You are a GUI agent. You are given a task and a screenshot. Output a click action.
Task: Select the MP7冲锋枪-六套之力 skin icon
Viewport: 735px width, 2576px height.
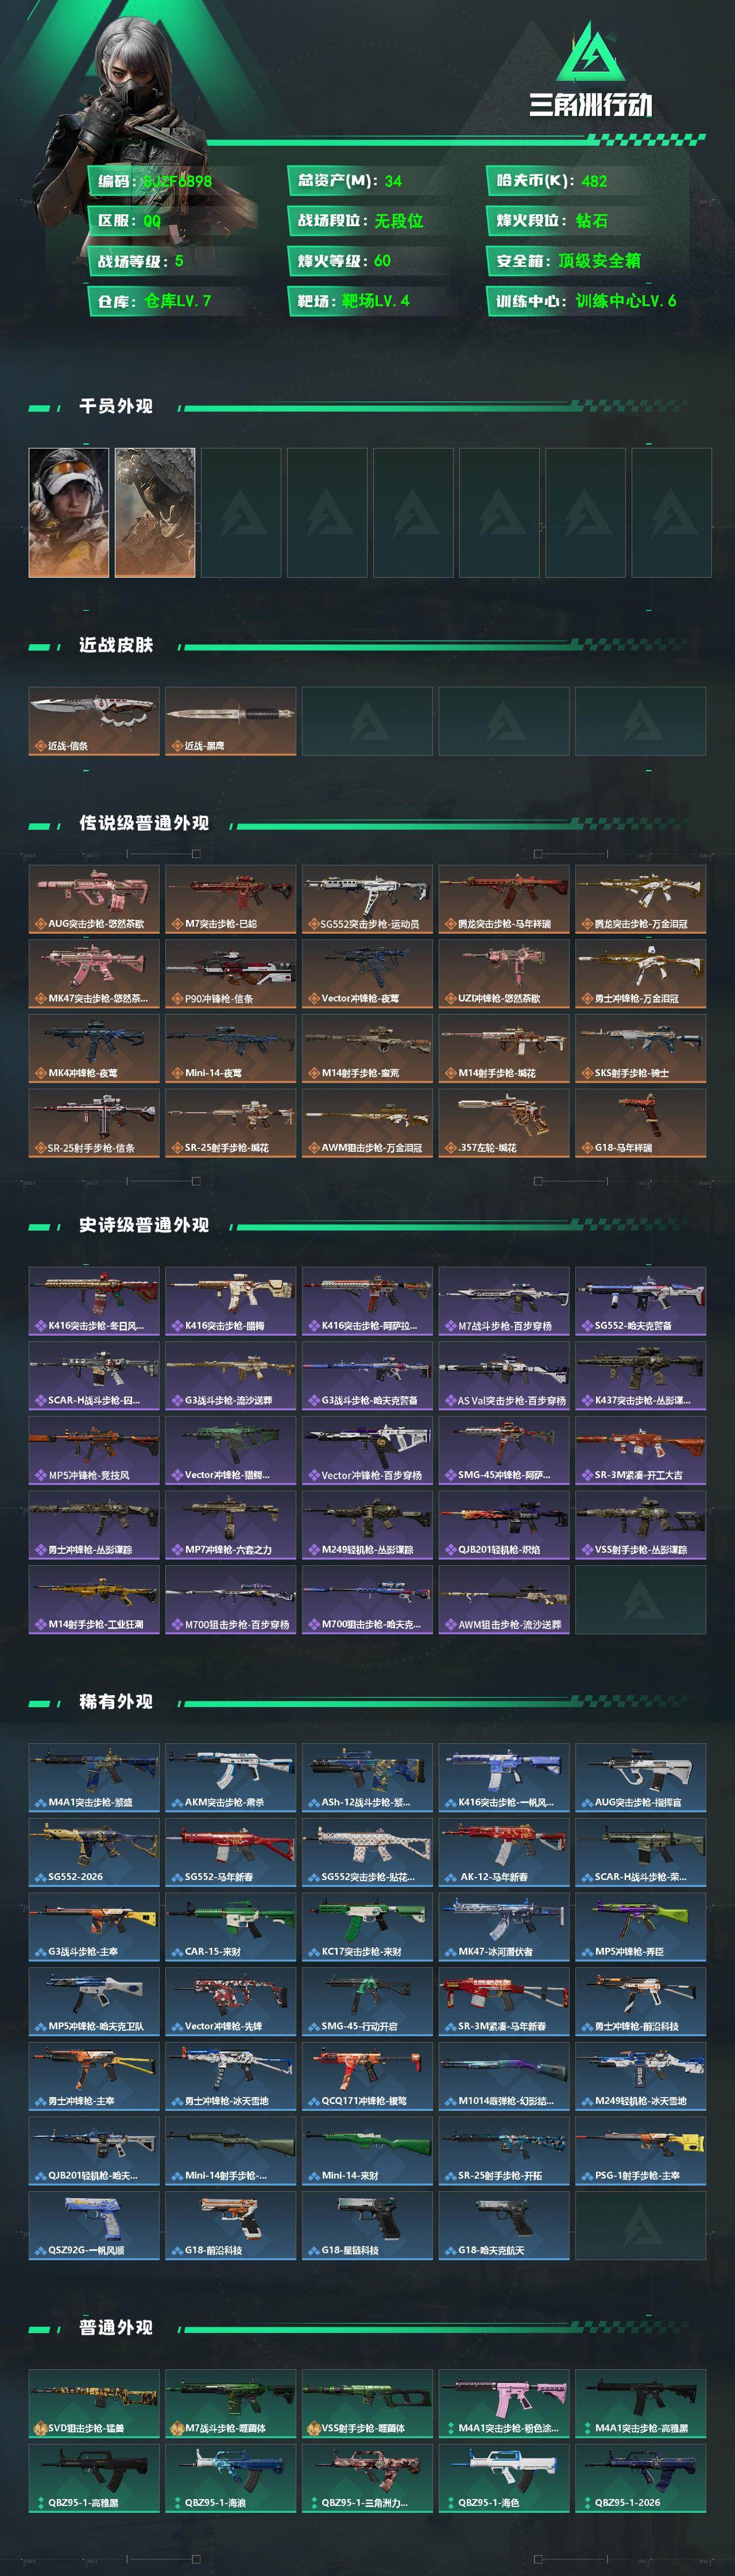point(231,1525)
